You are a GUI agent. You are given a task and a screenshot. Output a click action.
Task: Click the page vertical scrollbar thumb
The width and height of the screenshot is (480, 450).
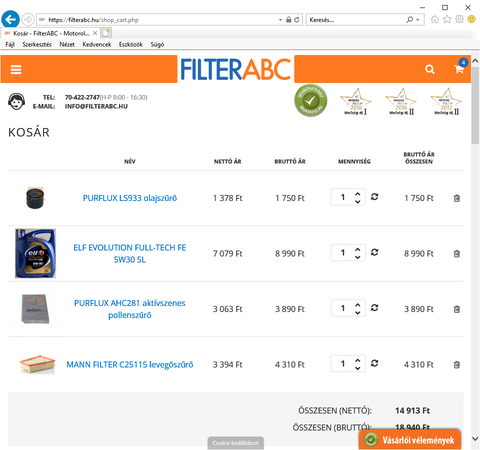coord(475,105)
